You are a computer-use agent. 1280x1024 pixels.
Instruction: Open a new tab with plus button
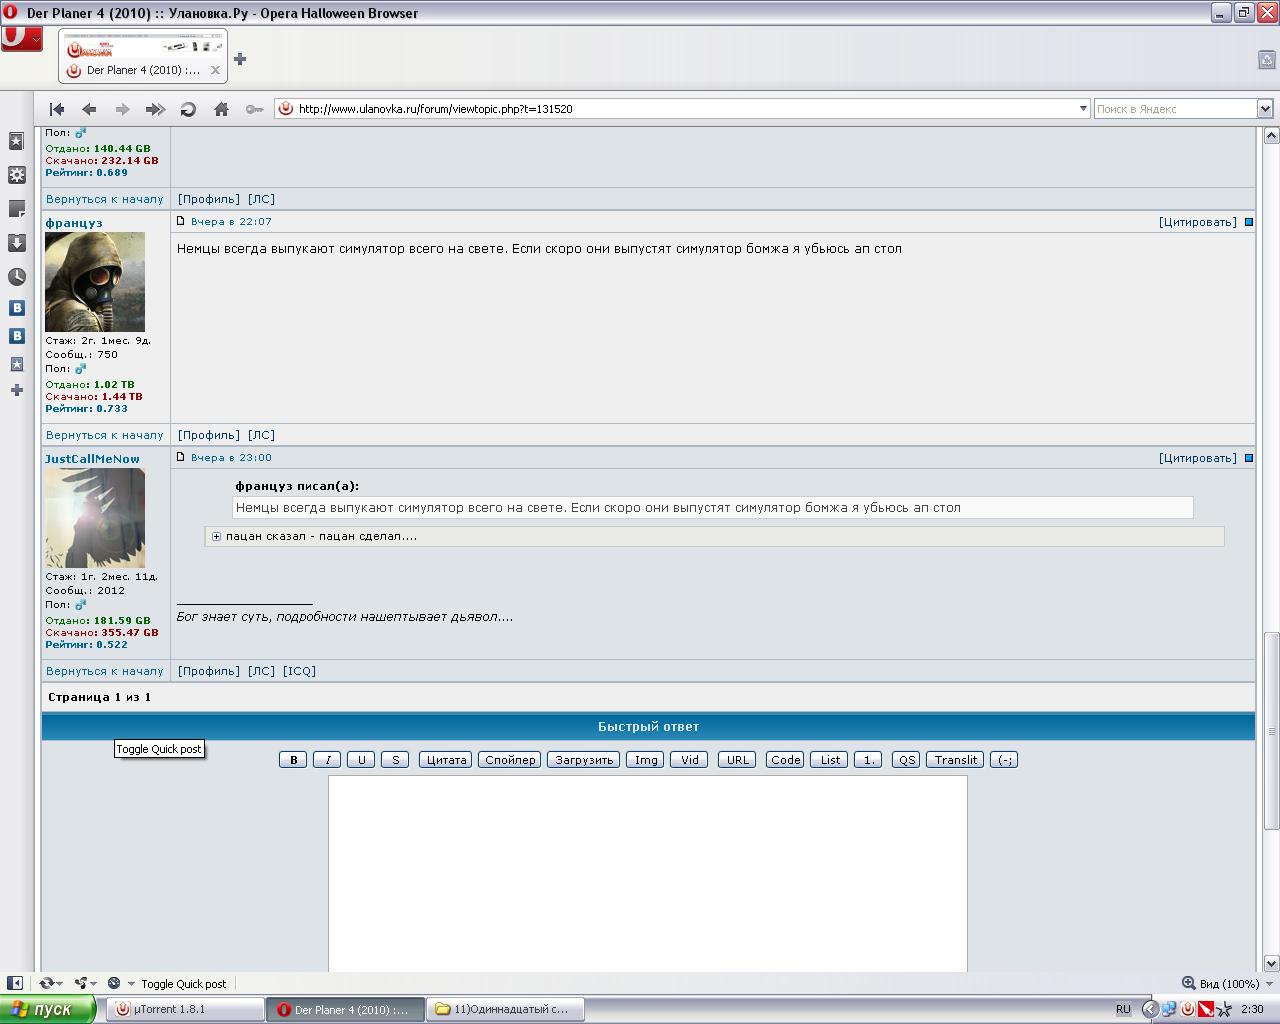pyautogui.click(x=240, y=59)
